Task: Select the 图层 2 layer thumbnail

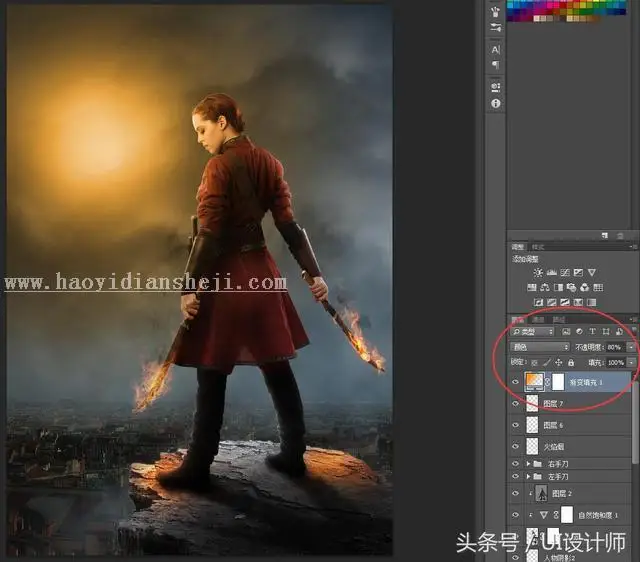Action: click(542, 493)
